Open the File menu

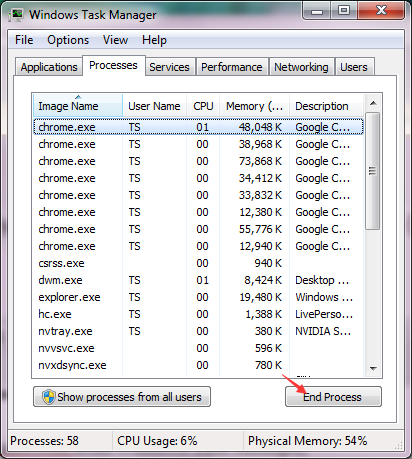(x=24, y=40)
